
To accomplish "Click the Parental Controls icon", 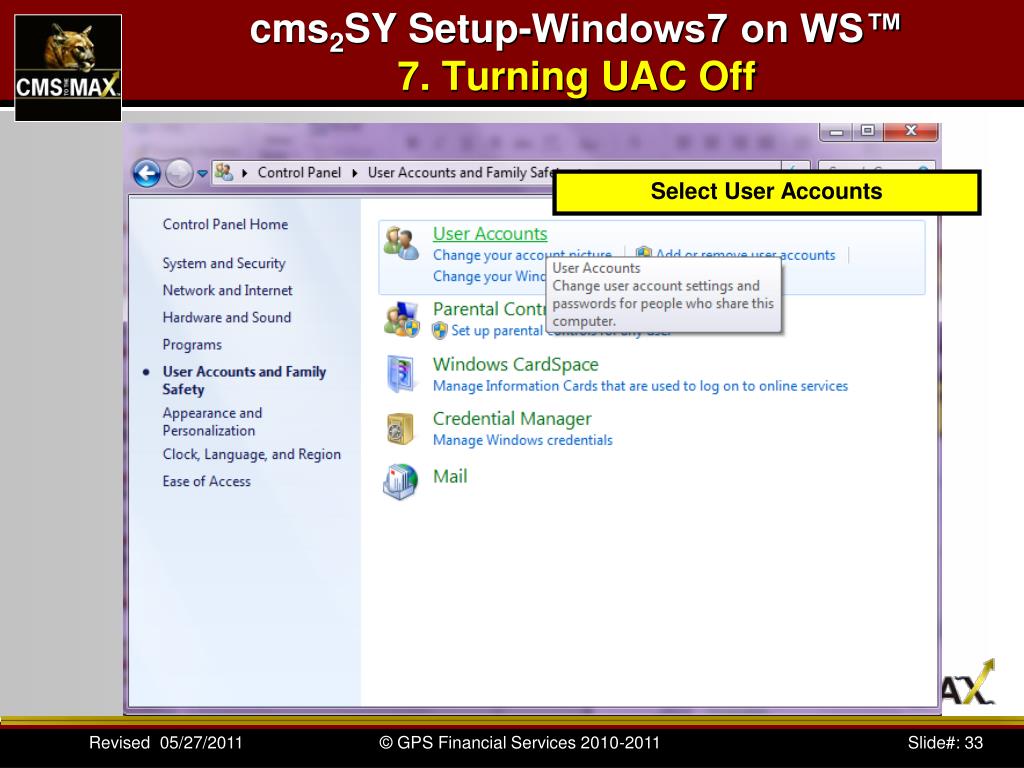I will tap(401, 319).
